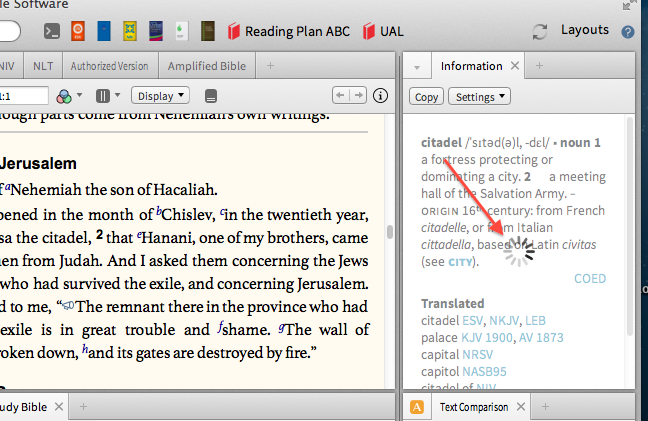Click the sync refresh icon

pyautogui.click(x=540, y=31)
